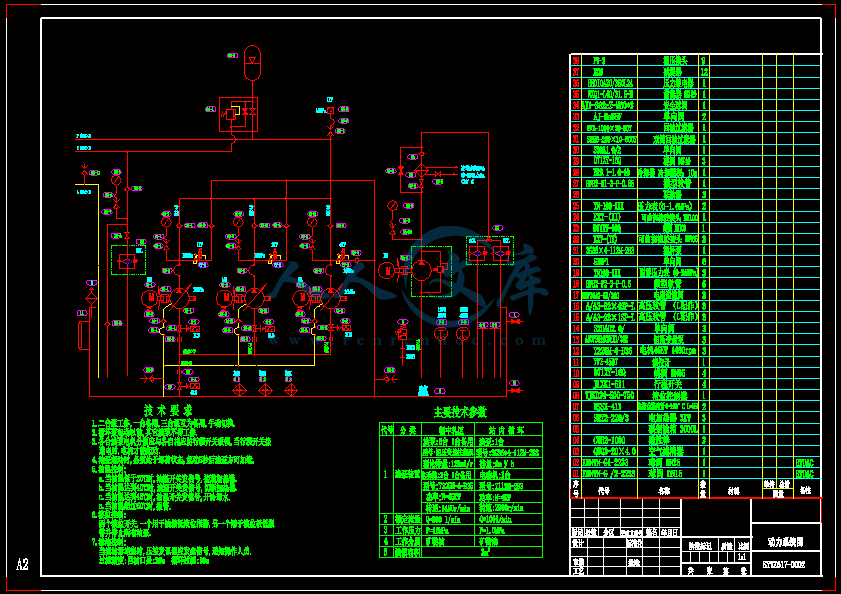The width and height of the screenshot is (841, 594).
Task: Select the red relief valve block below accumulator
Action: coord(238,114)
